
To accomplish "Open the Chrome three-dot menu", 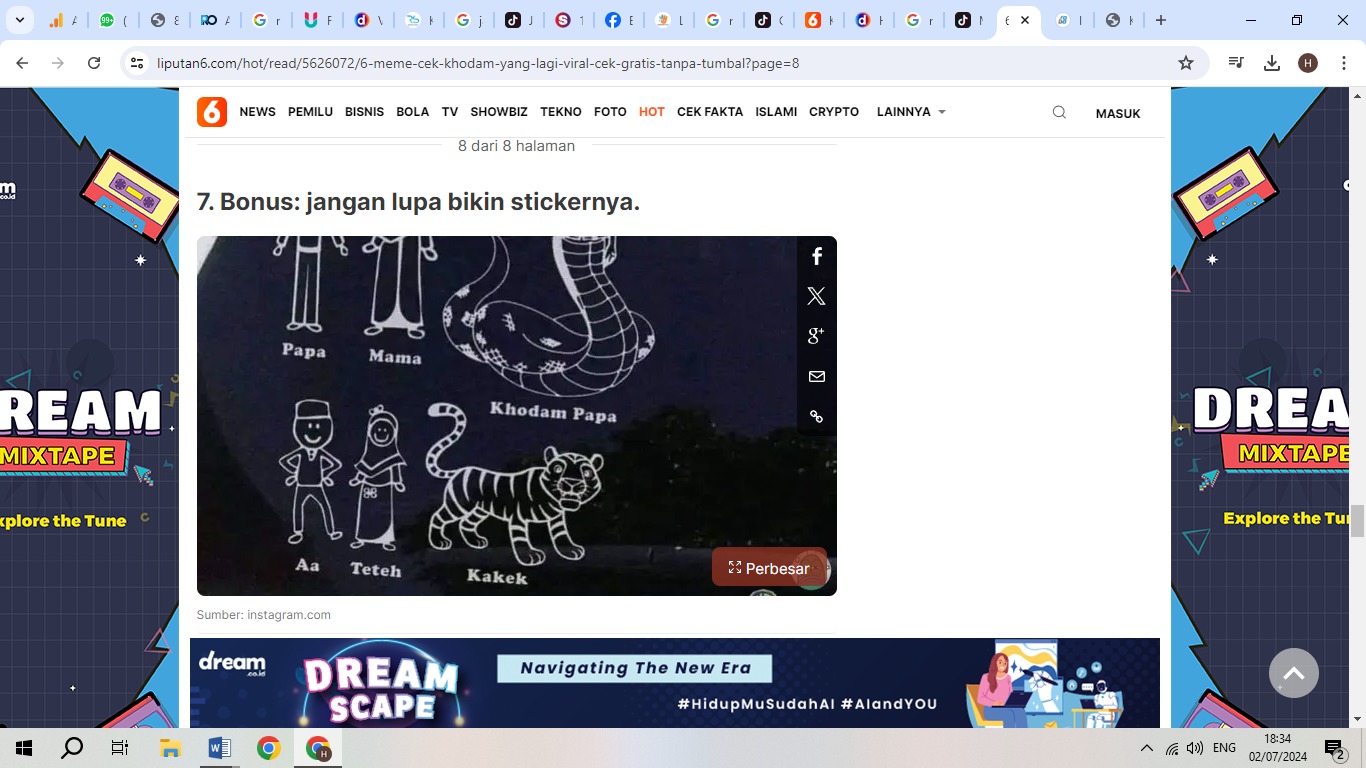I will [x=1343, y=62].
